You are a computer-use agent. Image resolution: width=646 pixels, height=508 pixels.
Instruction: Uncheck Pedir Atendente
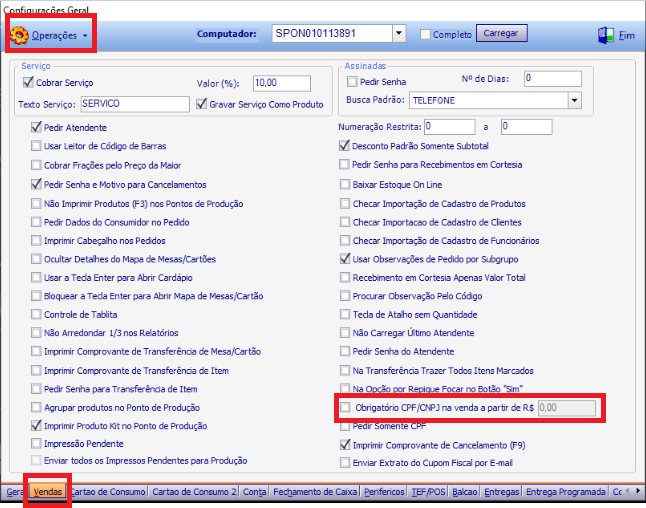36,127
